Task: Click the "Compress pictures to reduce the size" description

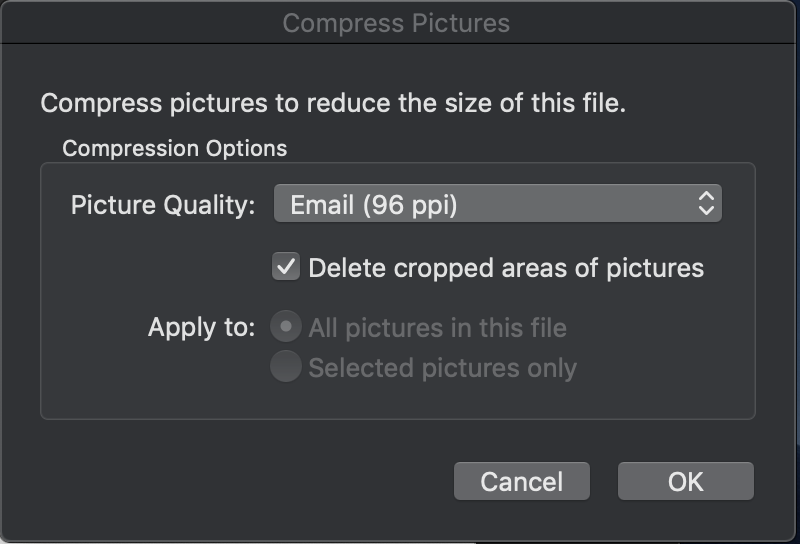Action: point(333,103)
